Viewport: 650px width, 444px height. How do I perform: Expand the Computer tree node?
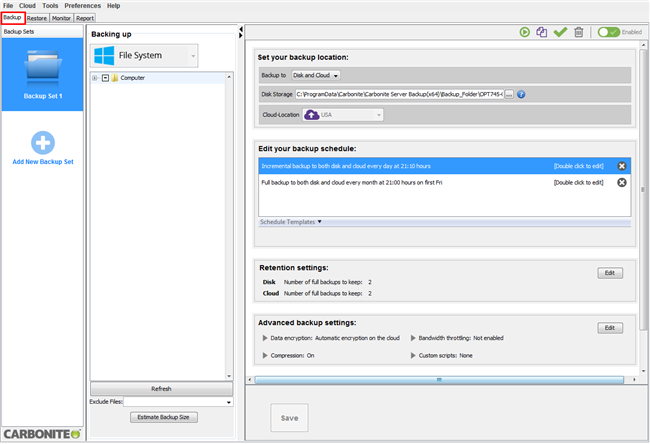coord(94,77)
